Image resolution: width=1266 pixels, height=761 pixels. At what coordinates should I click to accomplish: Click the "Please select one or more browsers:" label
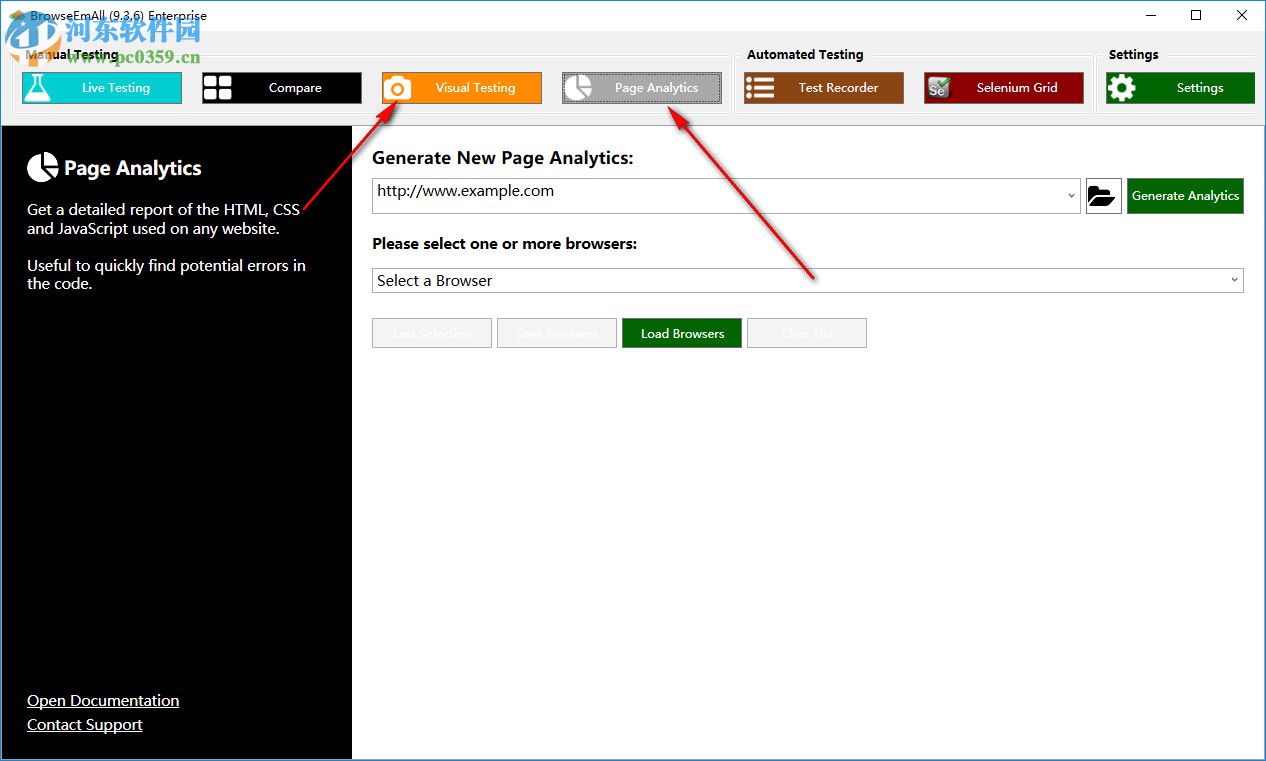click(505, 244)
